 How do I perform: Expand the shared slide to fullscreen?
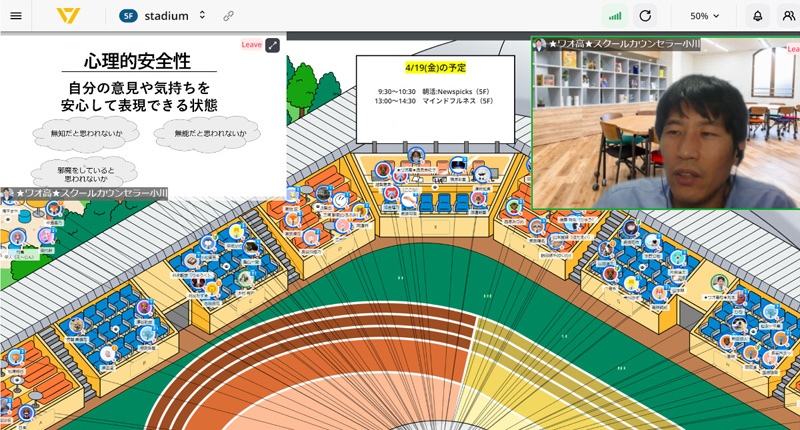272,45
